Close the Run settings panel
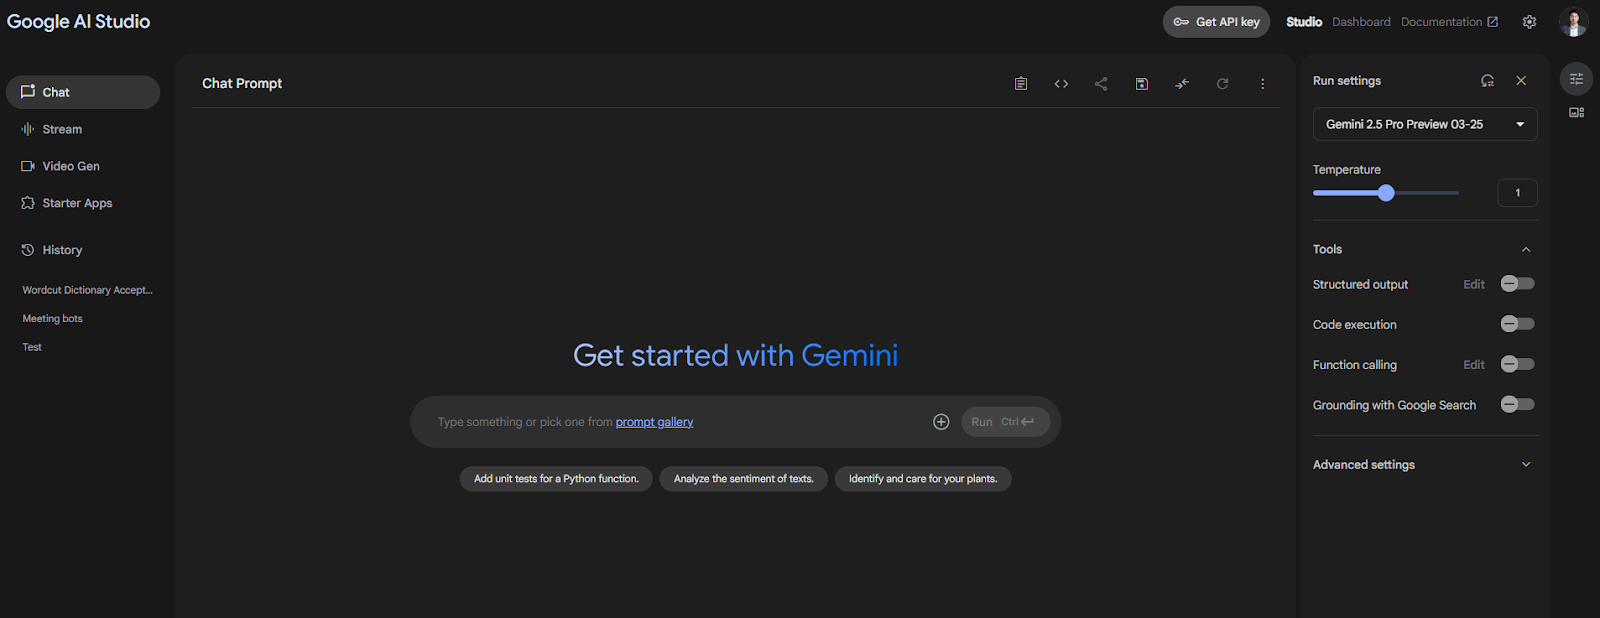Screen dimensions: 1600x618 [1521, 81]
